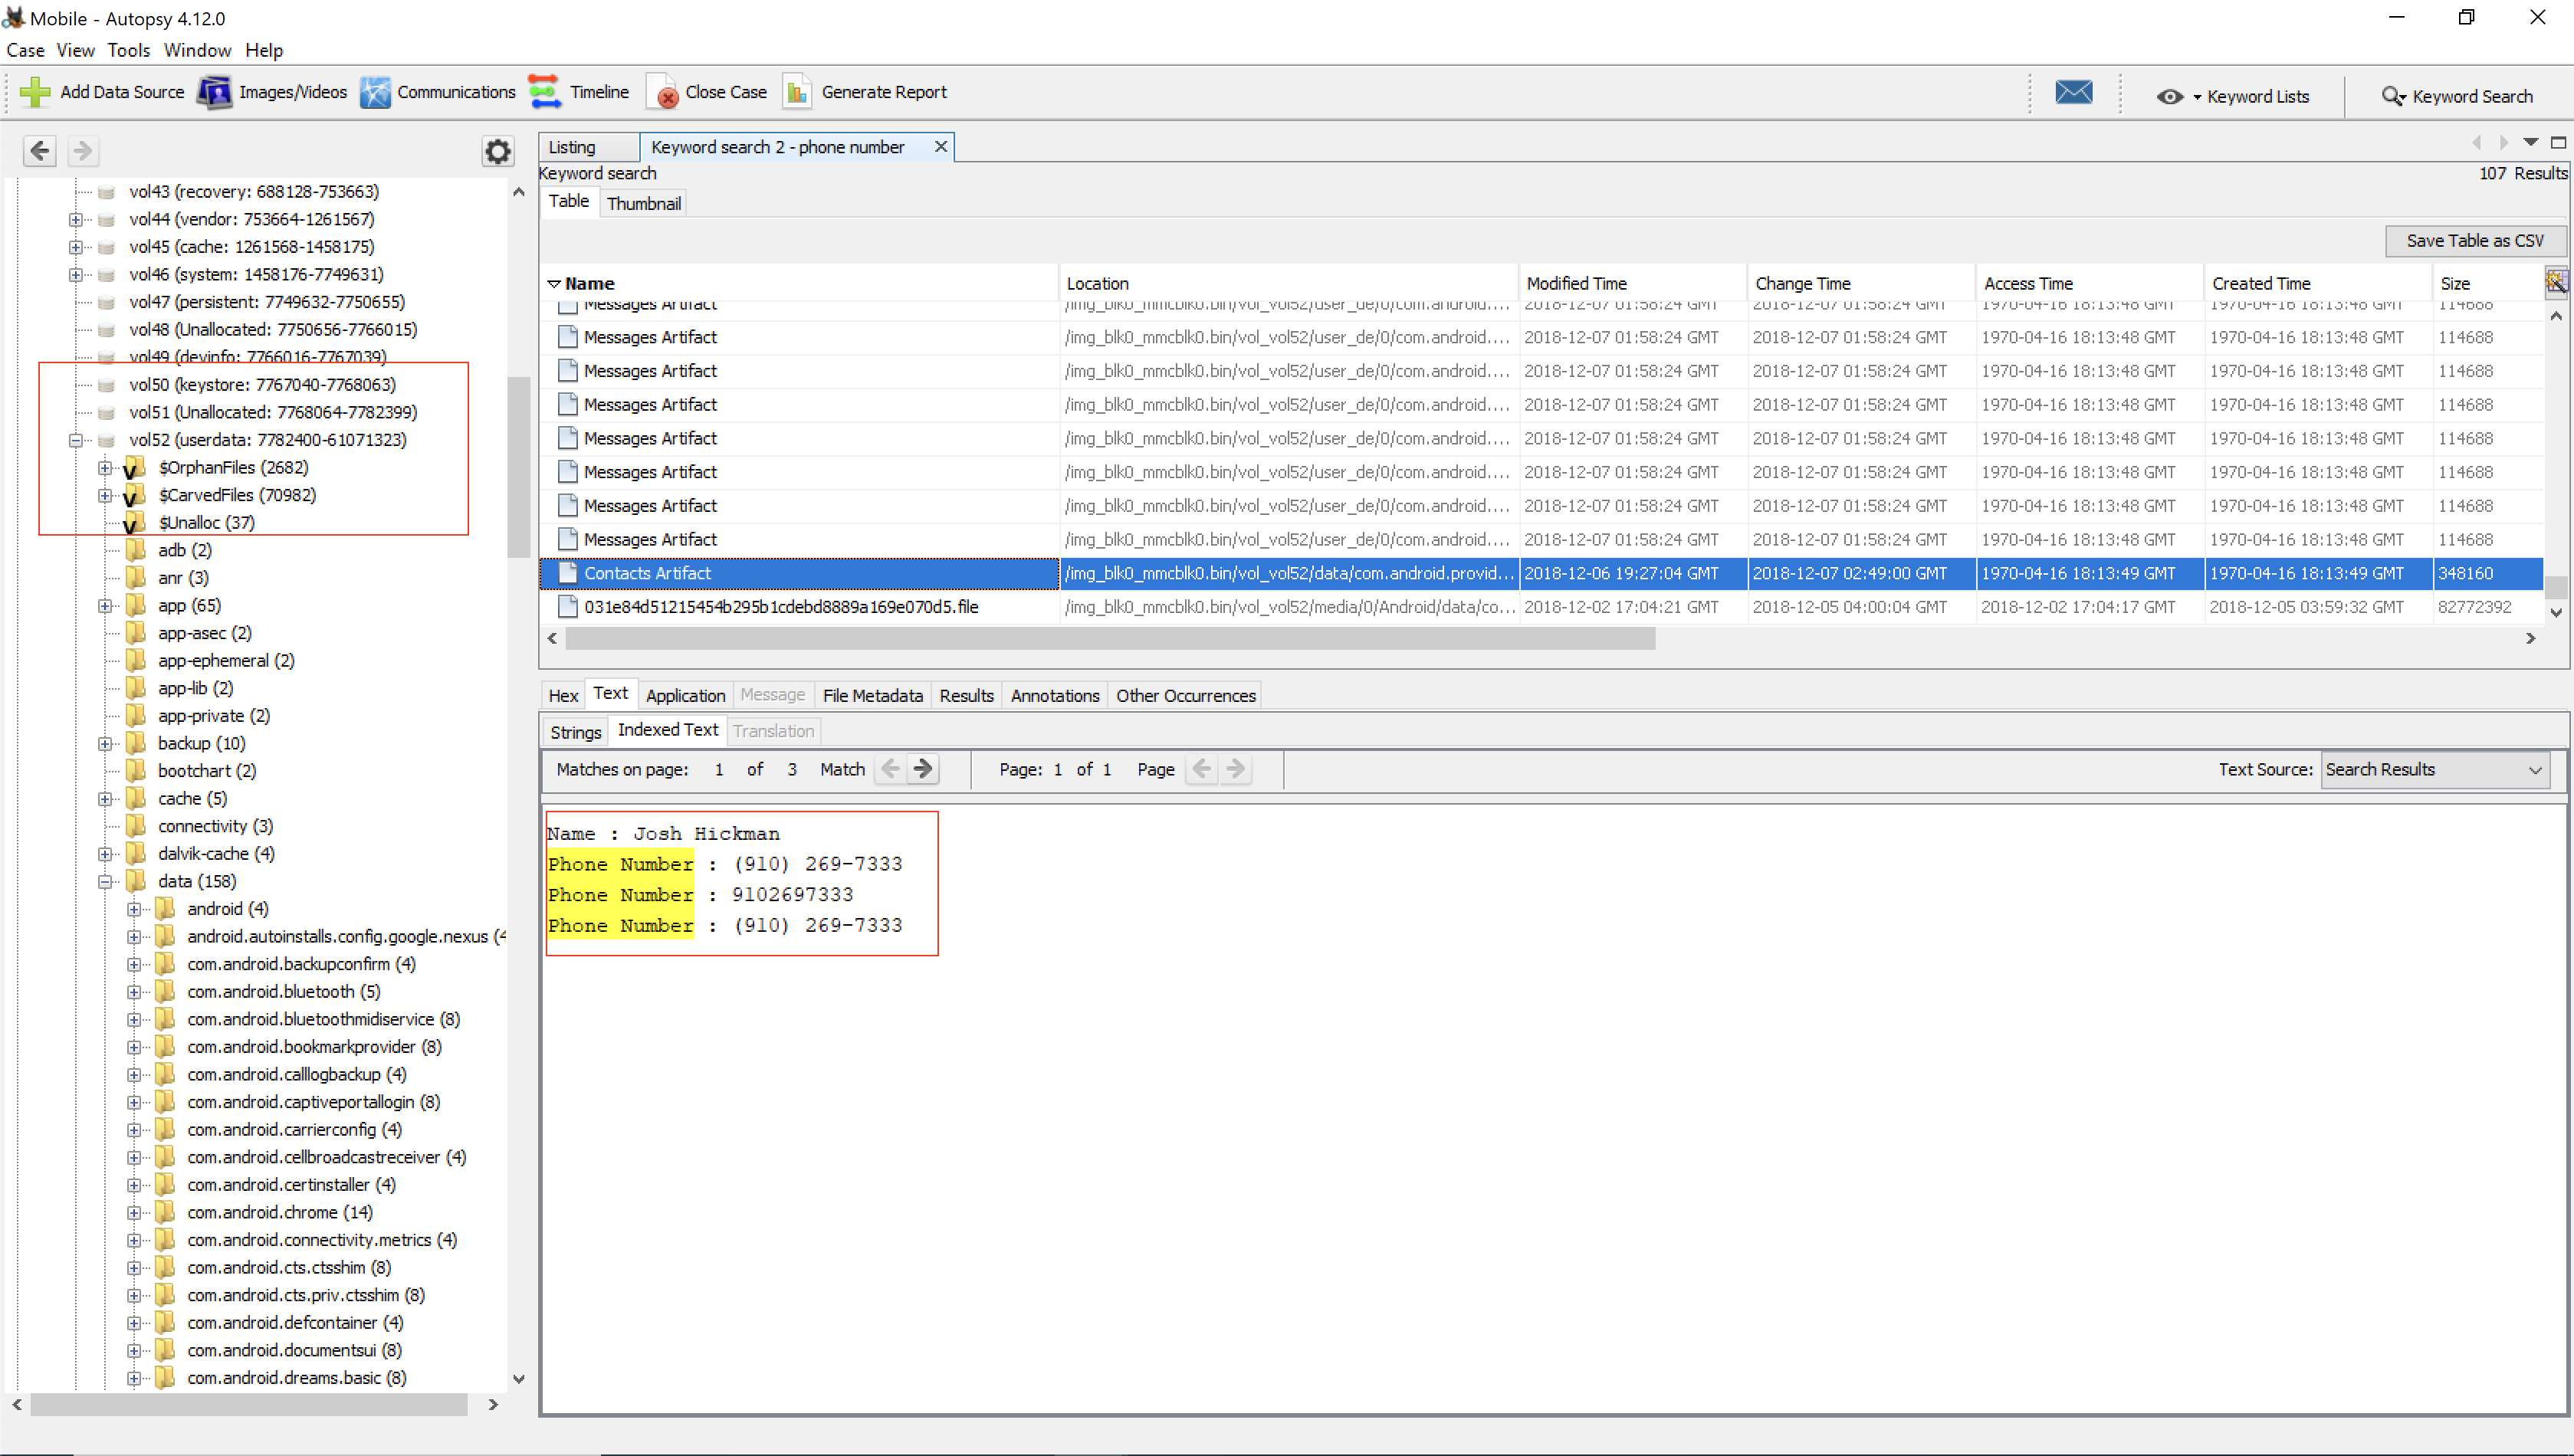Image resolution: width=2574 pixels, height=1456 pixels.
Task: Open the Help menu
Action: pyautogui.click(x=264, y=50)
